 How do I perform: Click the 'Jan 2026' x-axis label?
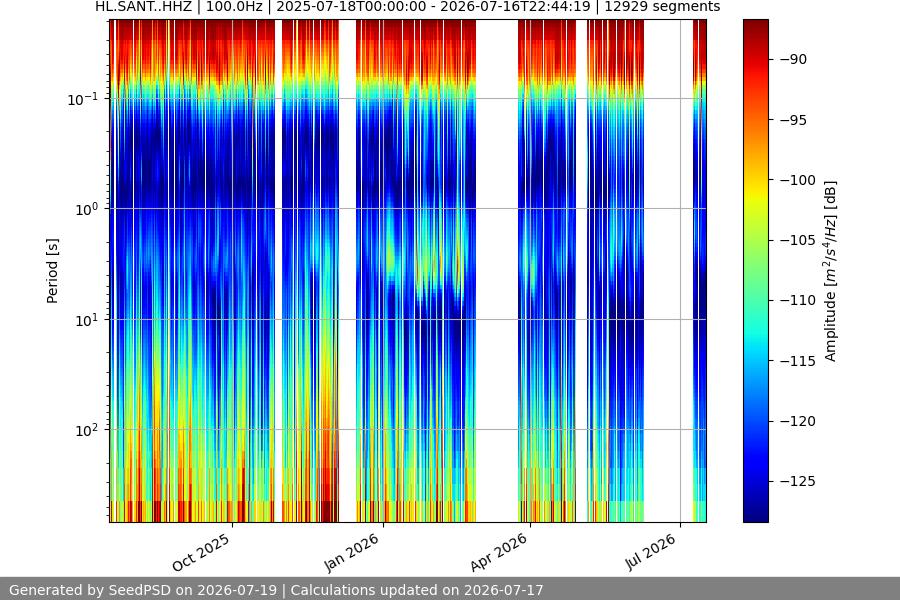pos(351,552)
